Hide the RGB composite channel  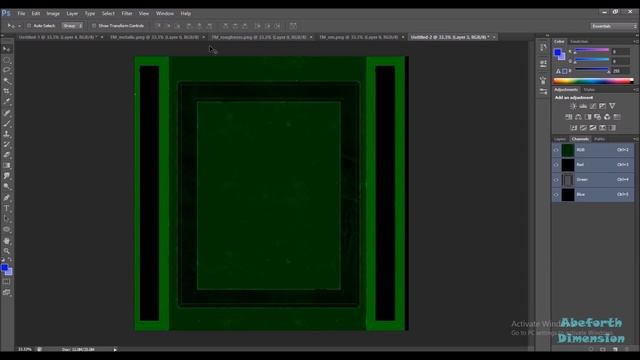556,150
